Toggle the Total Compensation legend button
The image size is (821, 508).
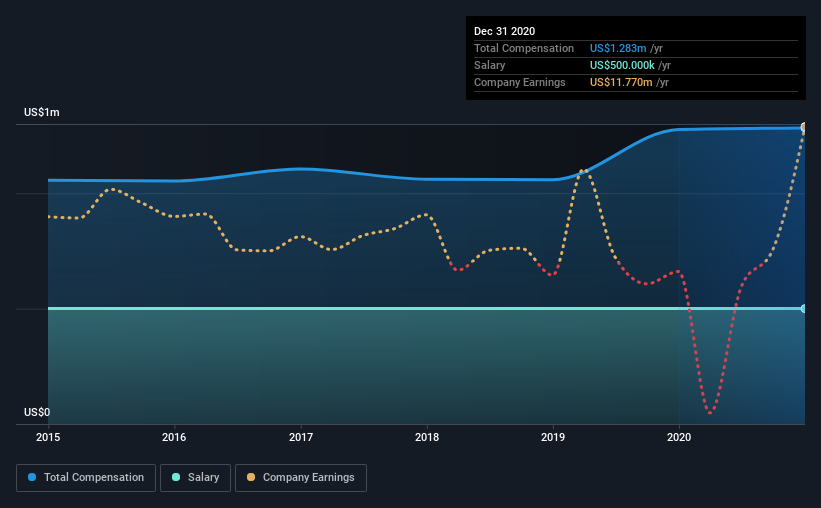coord(86,478)
